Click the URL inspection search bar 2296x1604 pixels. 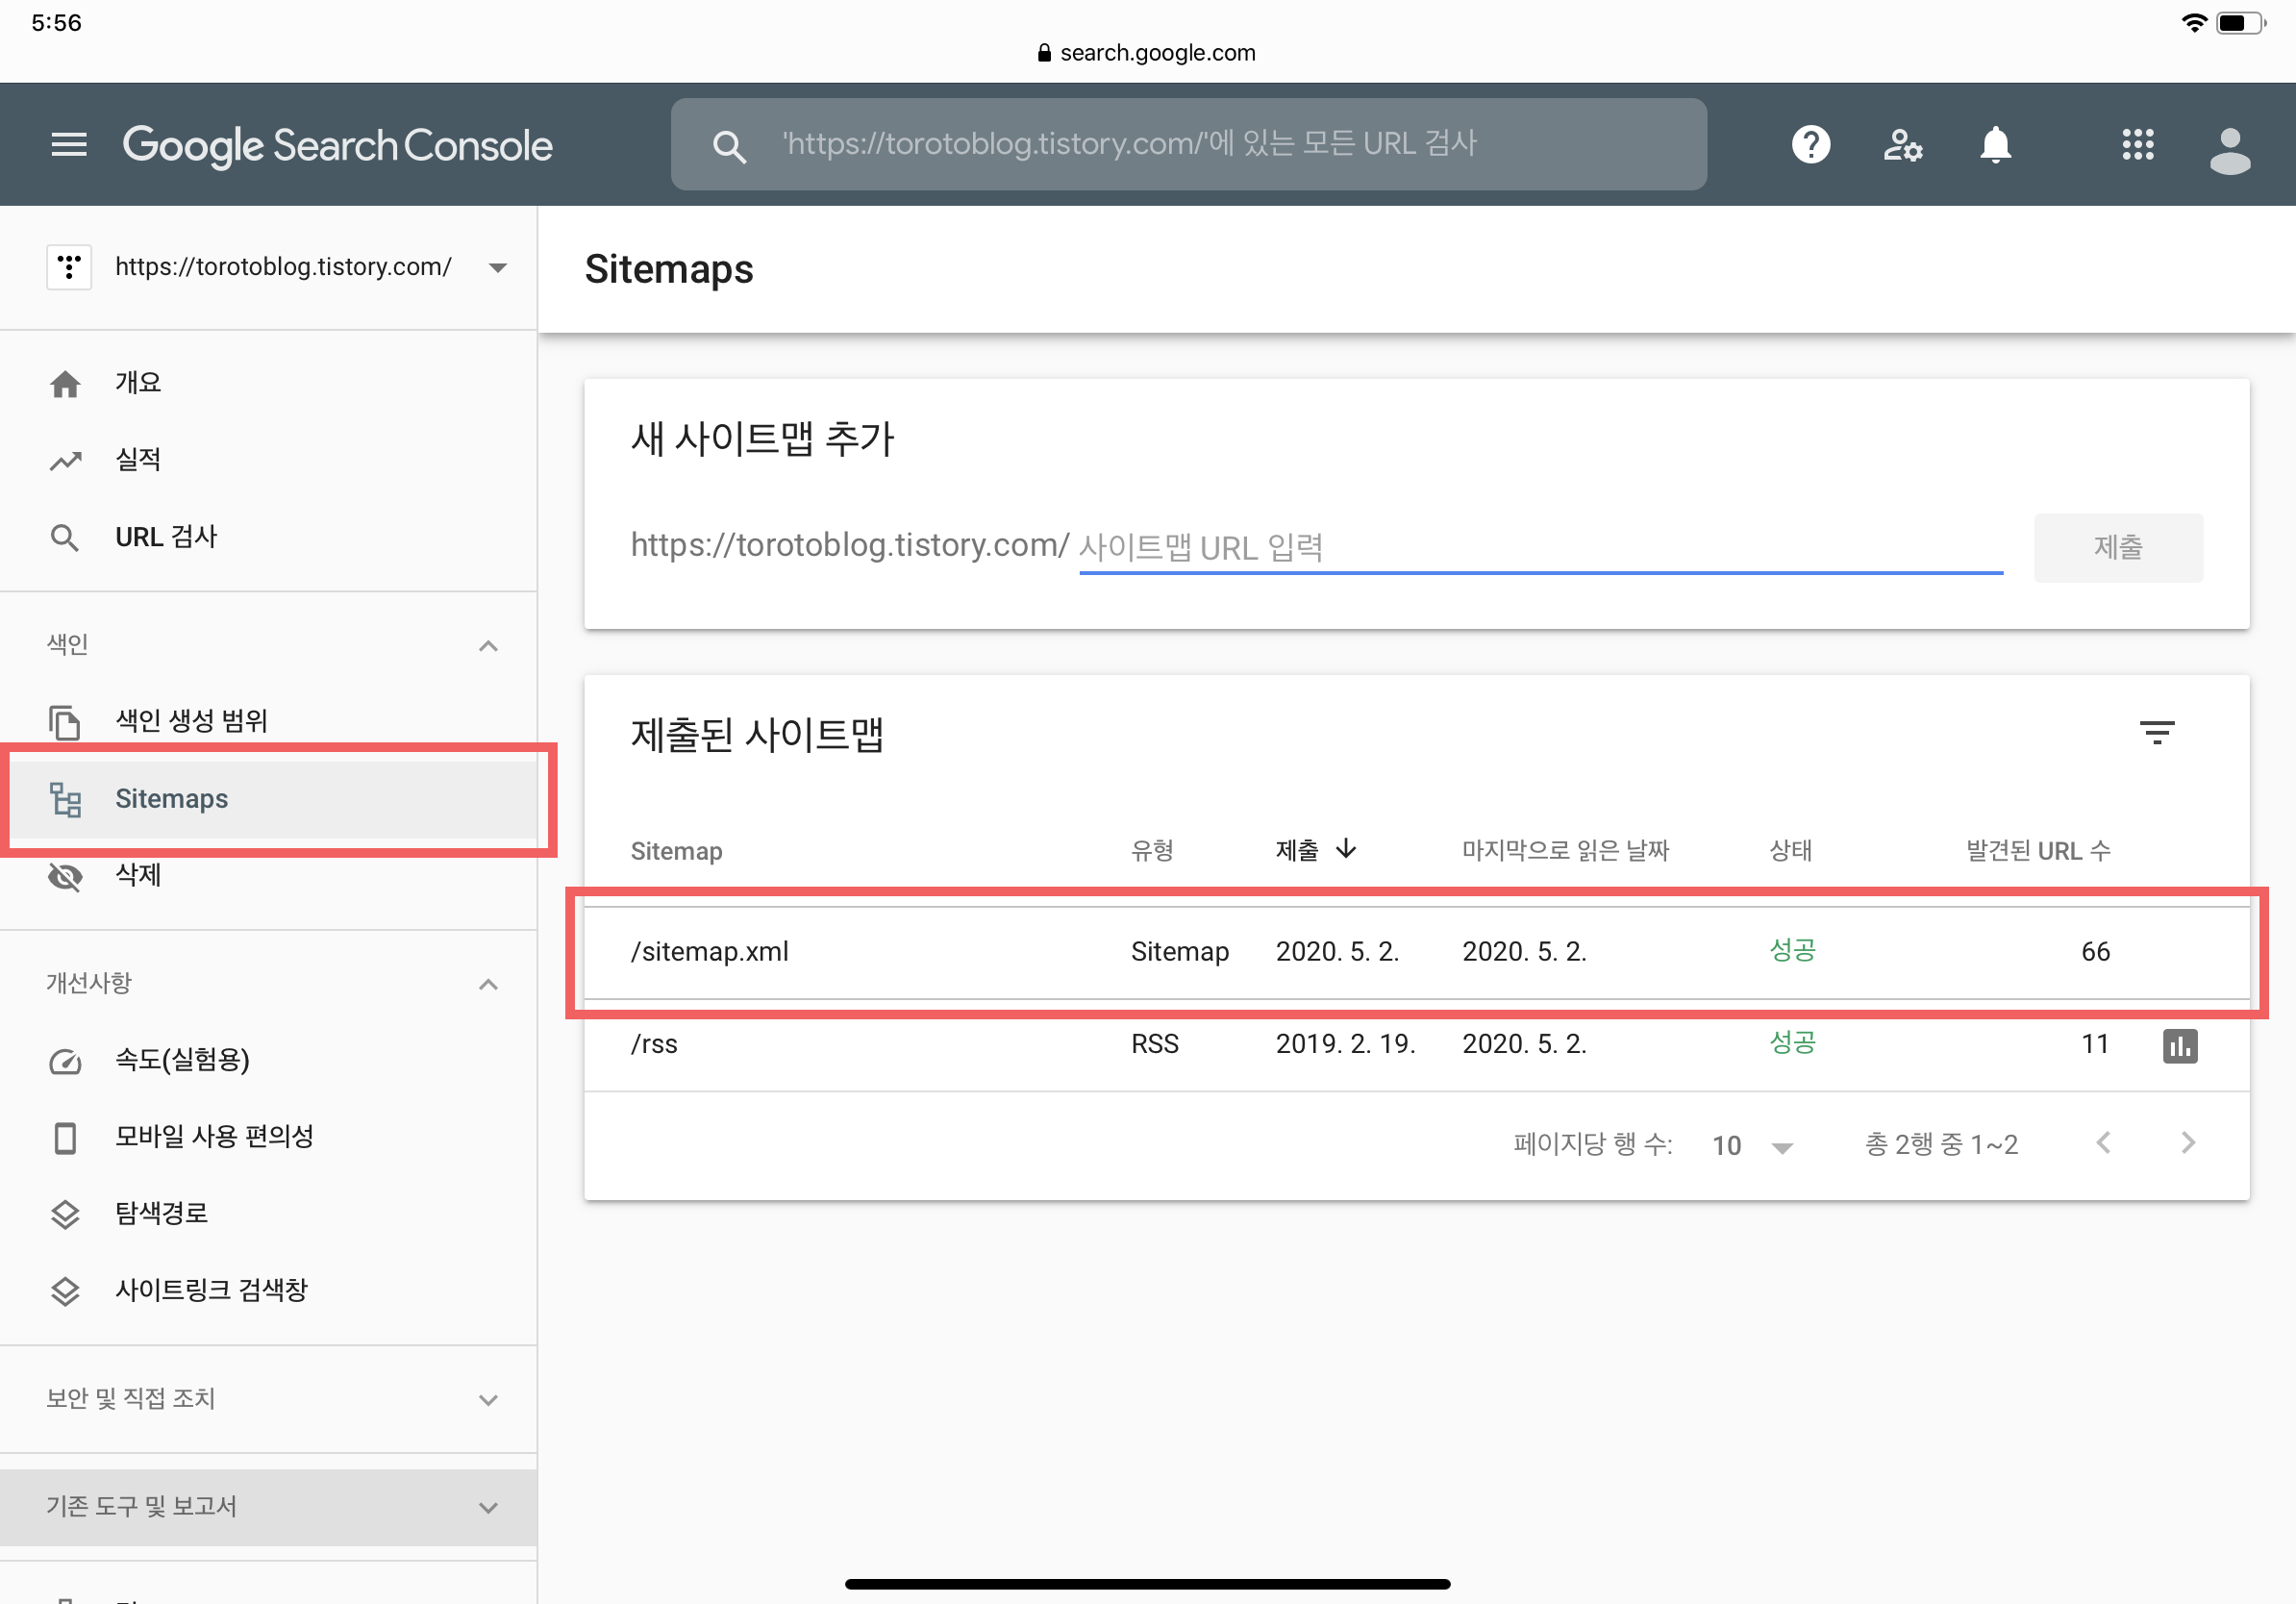point(1188,145)
